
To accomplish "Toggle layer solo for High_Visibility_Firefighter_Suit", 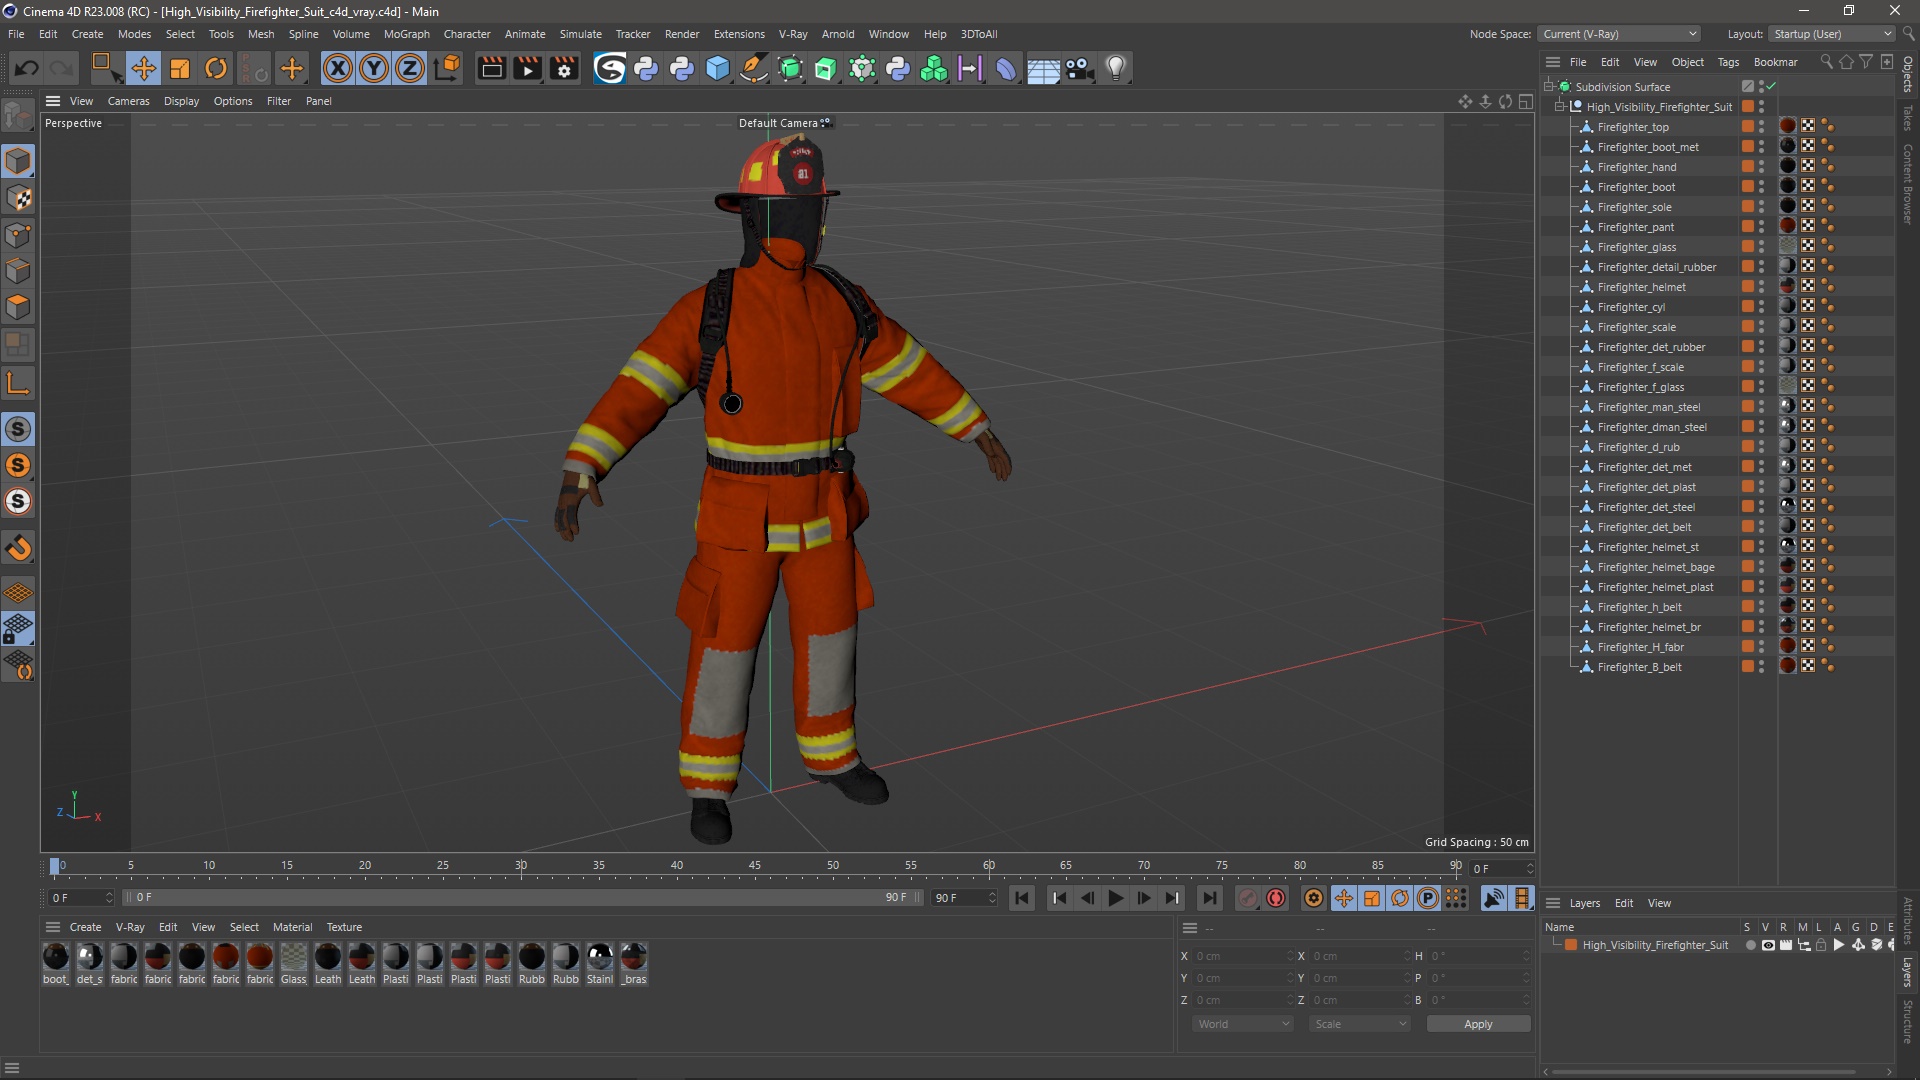I will pos(1751,945).
